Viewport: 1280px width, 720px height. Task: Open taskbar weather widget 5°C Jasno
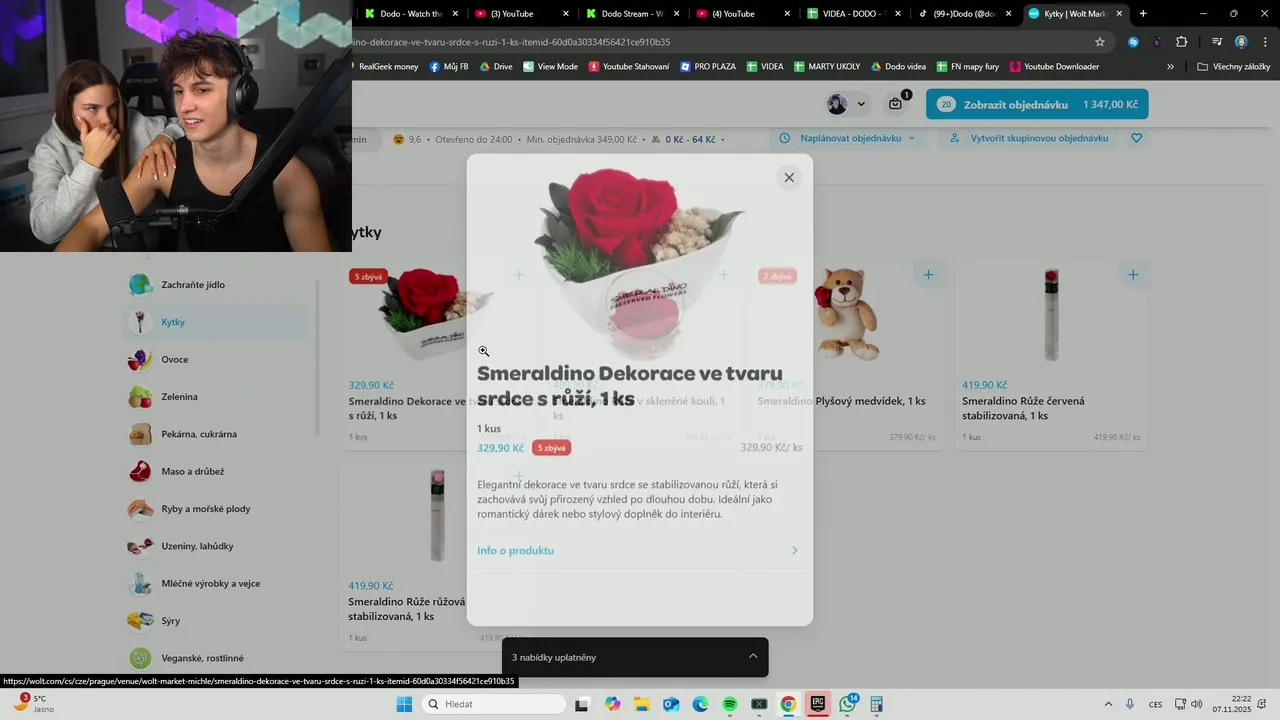pos(34,704)
